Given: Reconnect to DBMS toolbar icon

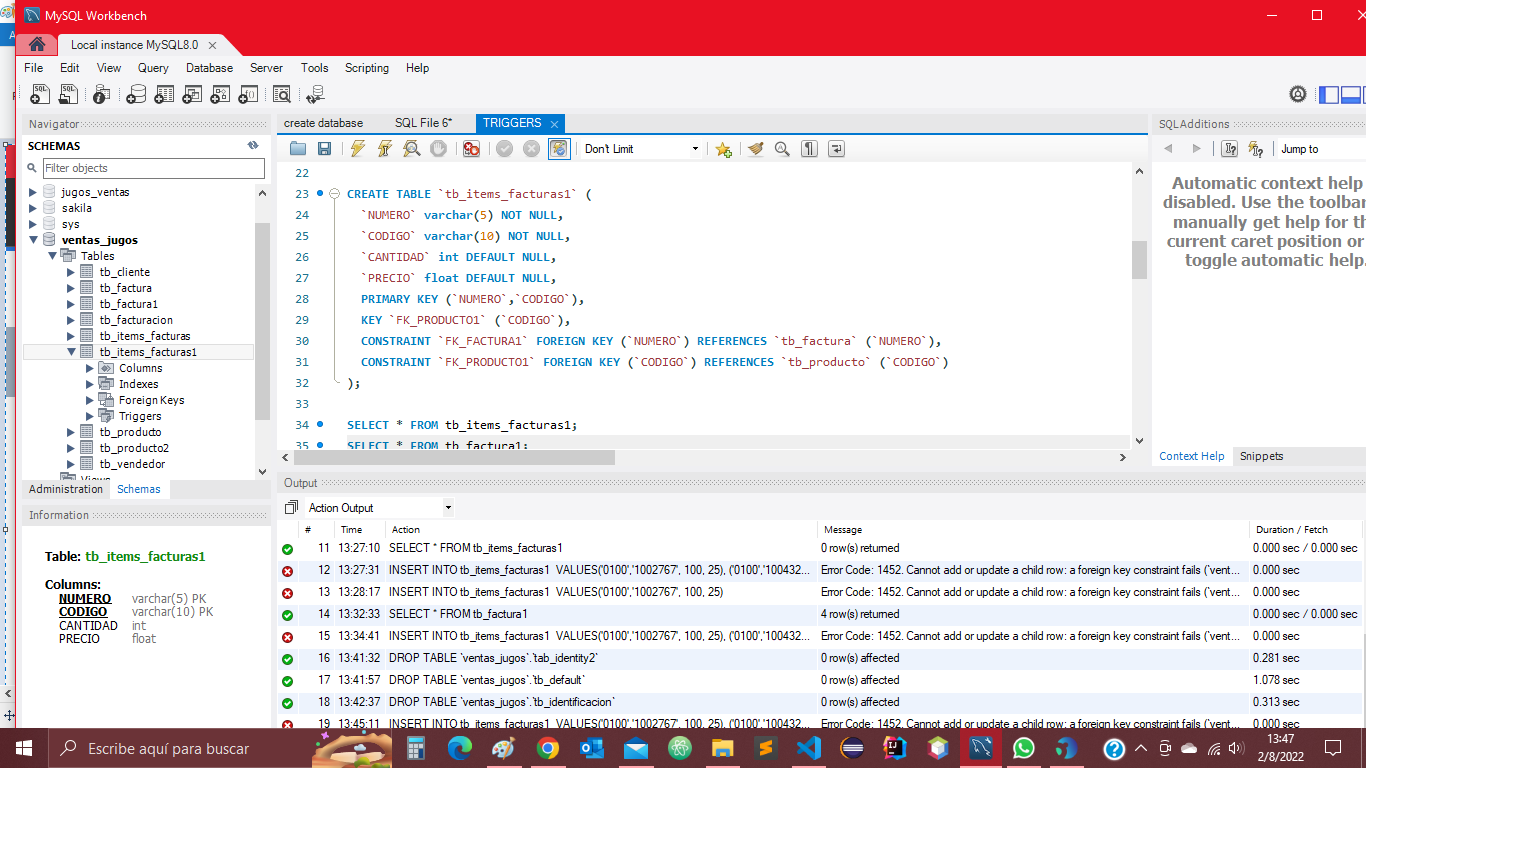Looking at the screenshot, I should [315, 94].
